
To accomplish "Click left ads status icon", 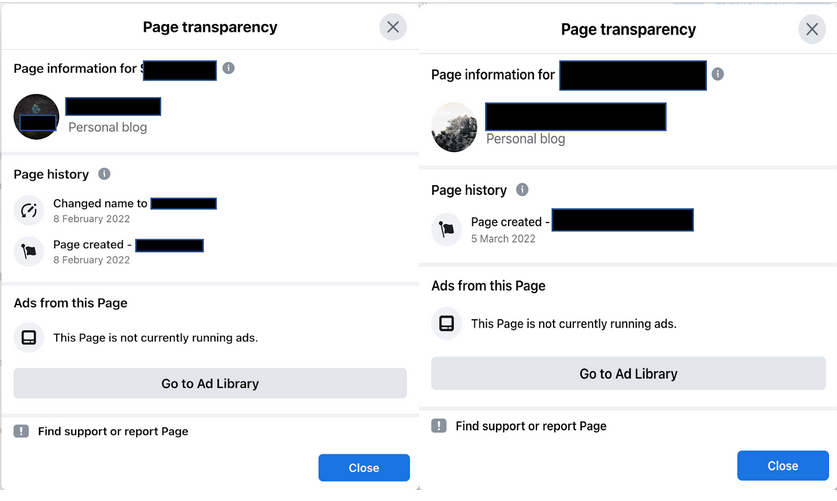I will (x=29, y=338).
